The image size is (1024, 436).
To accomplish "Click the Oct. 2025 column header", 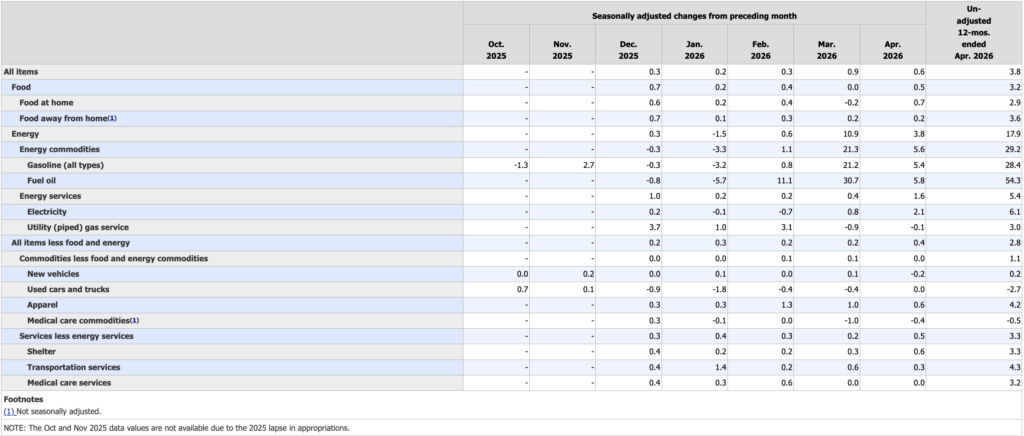I will point(496,50).
